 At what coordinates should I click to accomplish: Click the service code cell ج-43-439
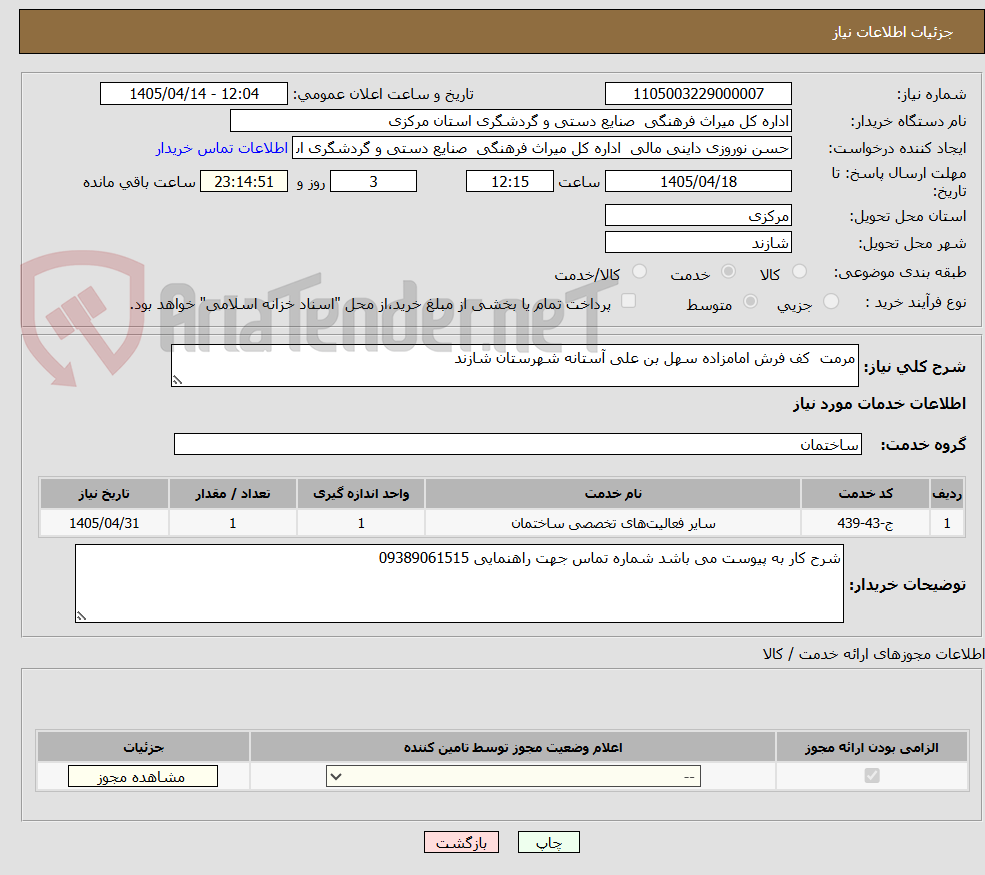coord(865,523)
